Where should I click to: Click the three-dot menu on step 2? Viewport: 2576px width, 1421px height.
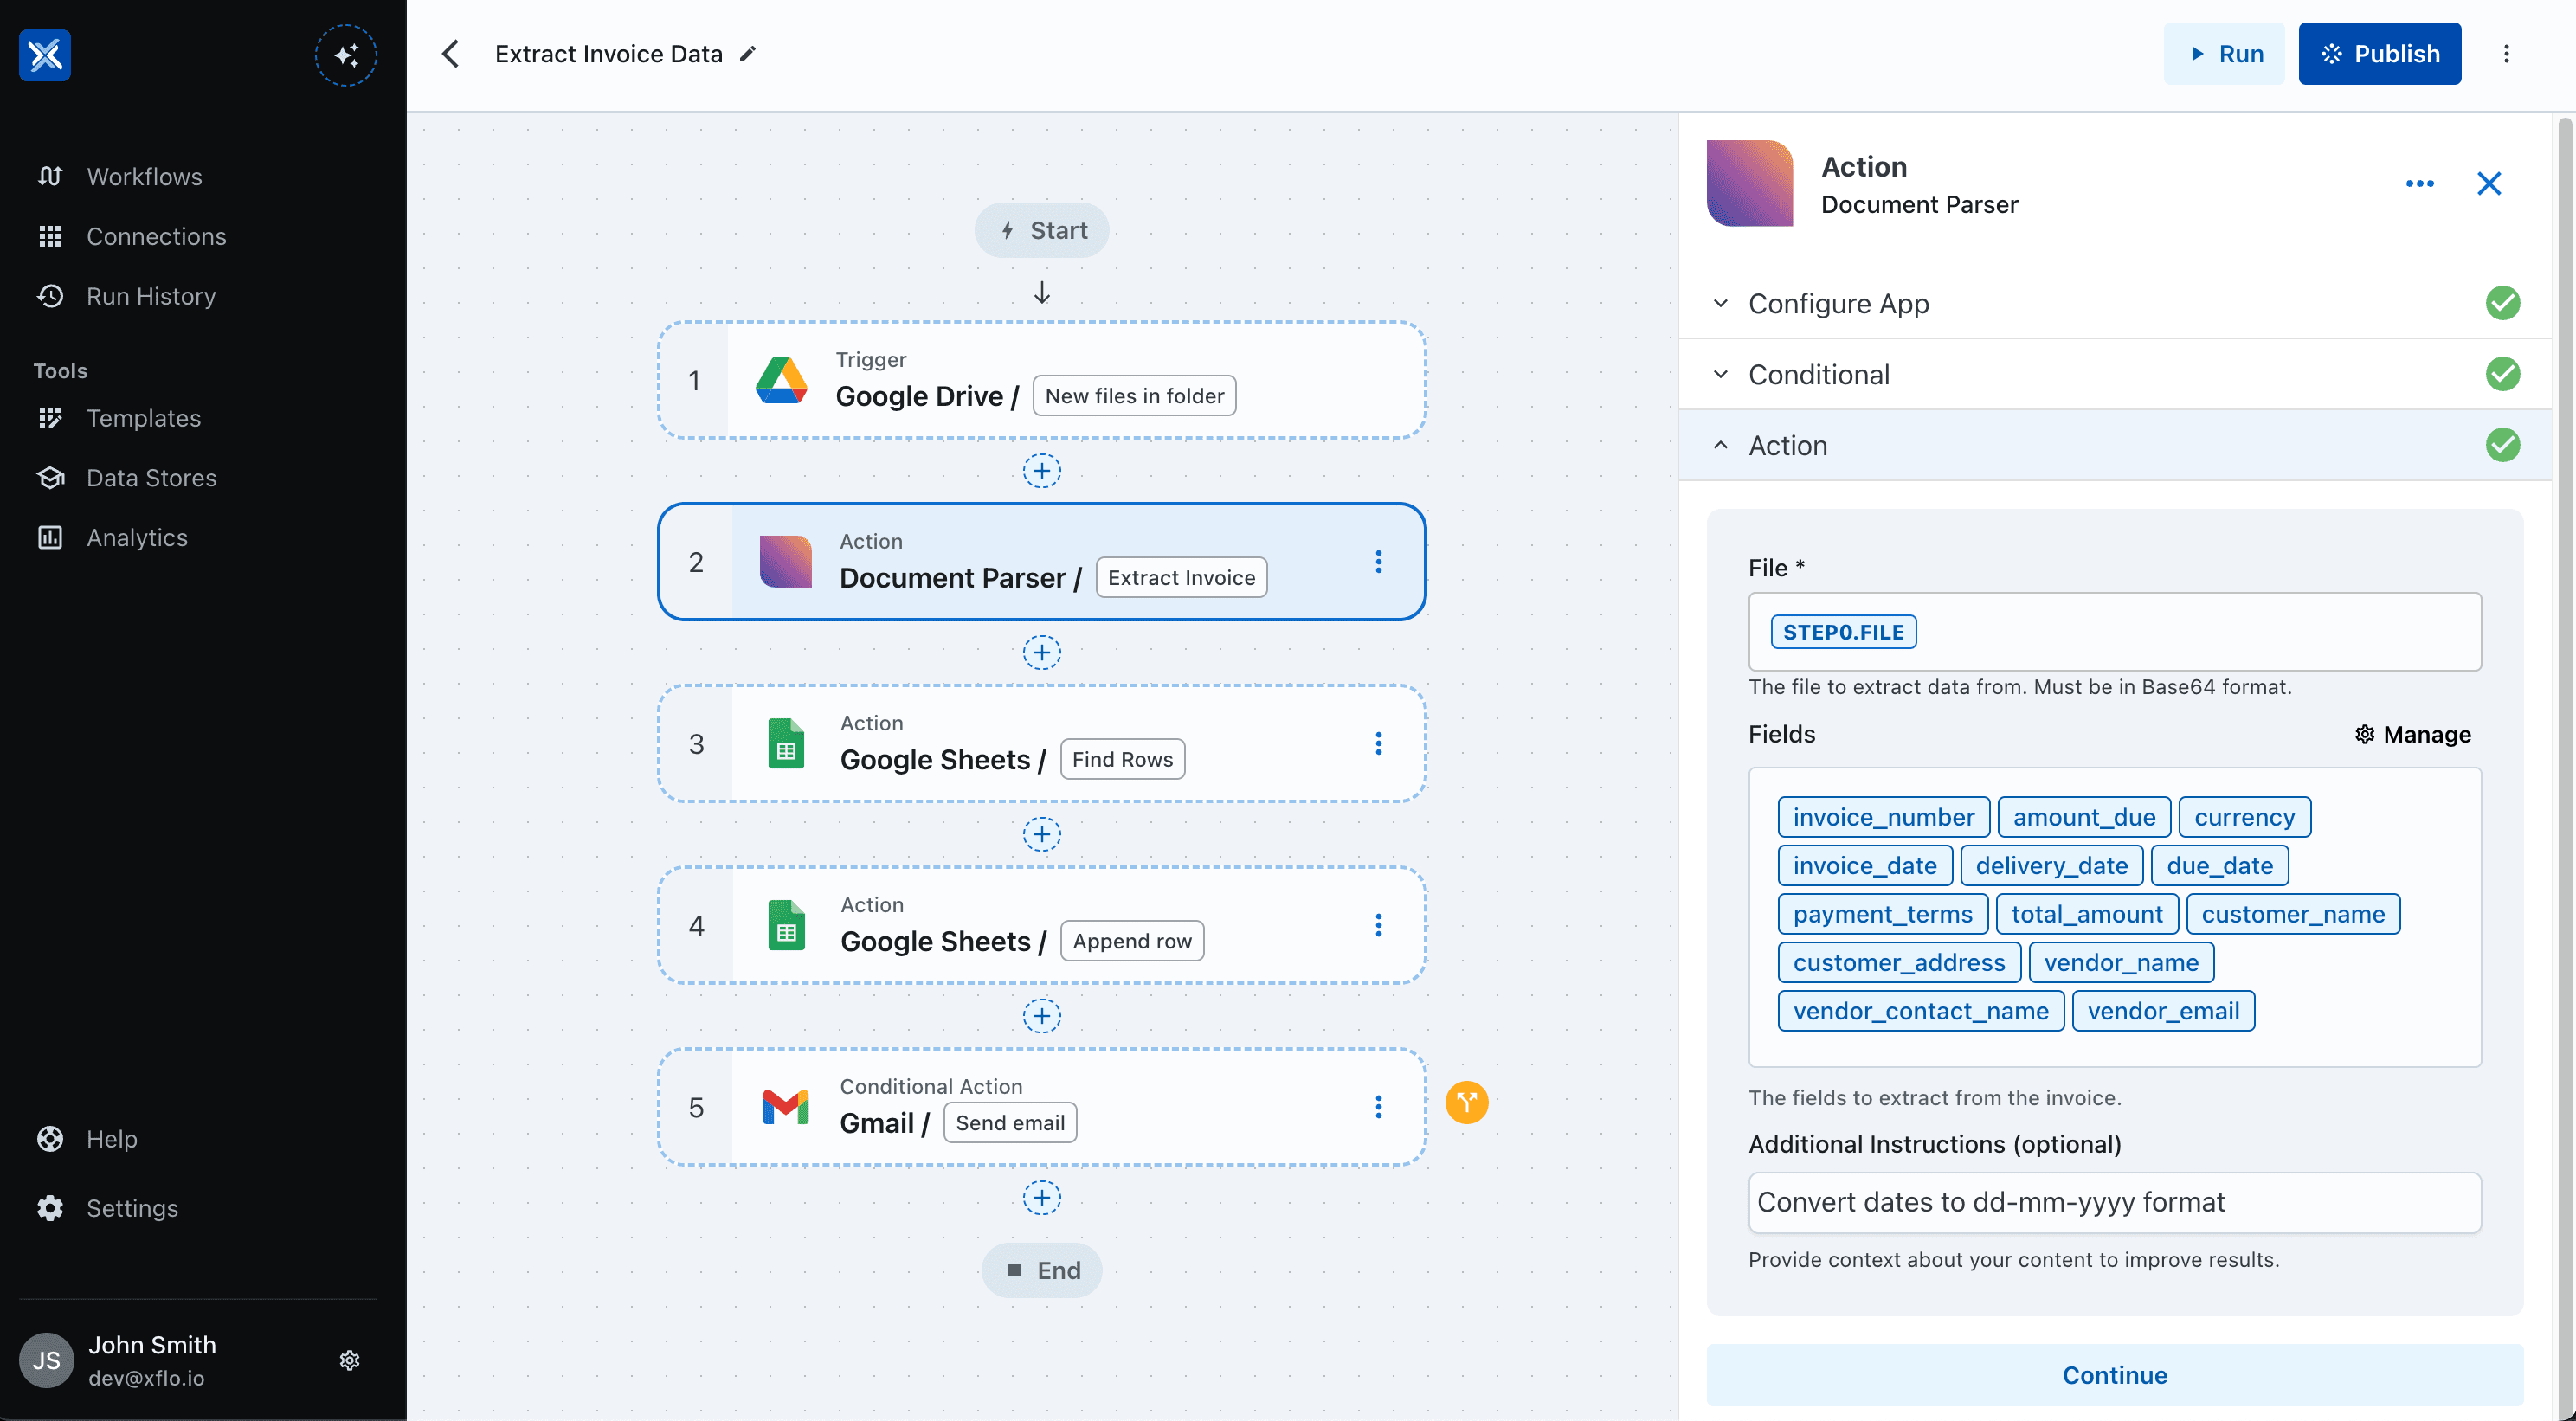(x=1379, y=562)
